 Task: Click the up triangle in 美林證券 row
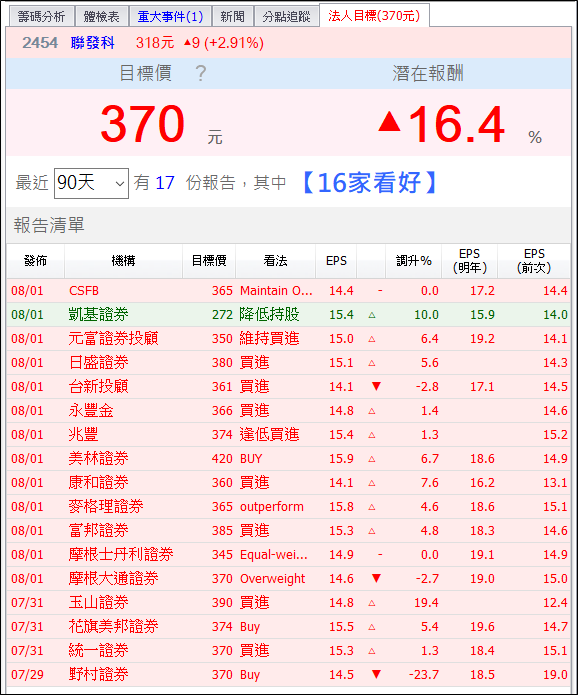tap(372, 459)
